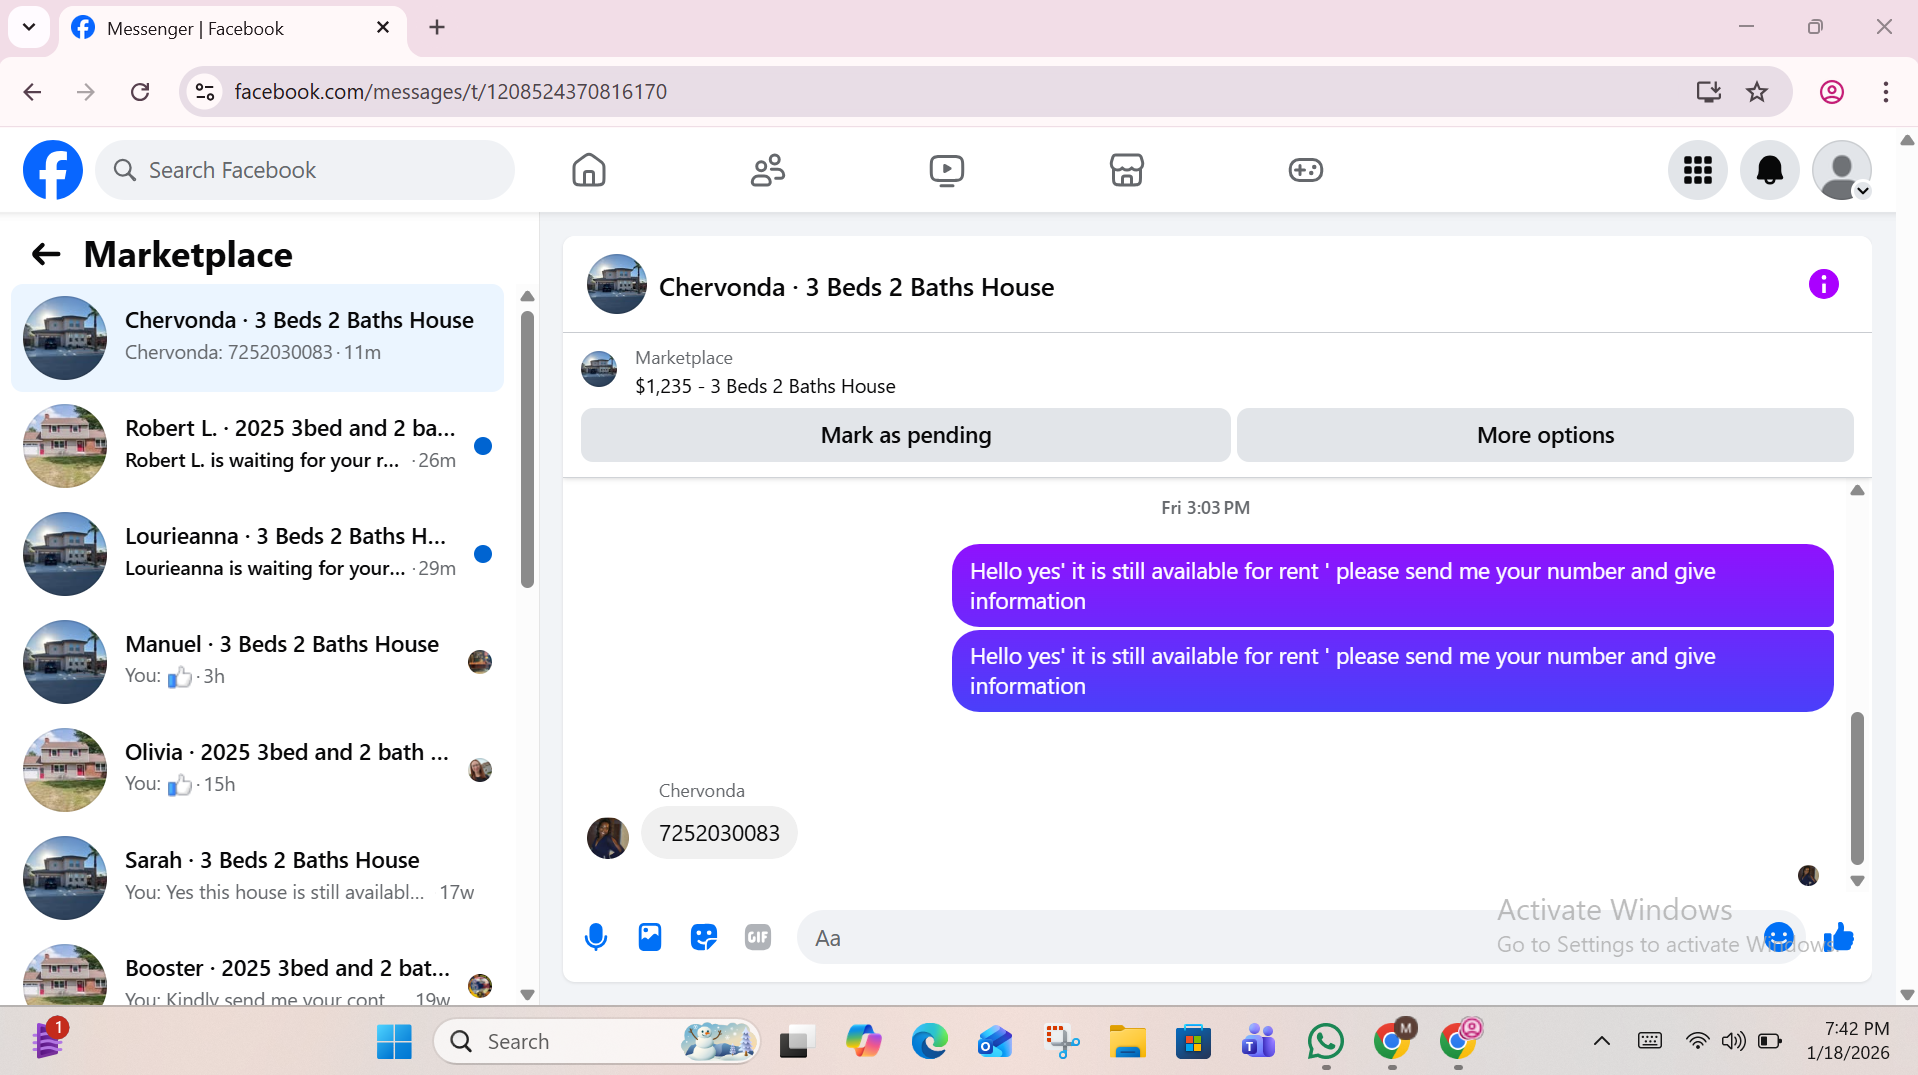The height and width of the screenshot is (1075, 1918).
Task: Reload the page
Action: coord(140,92)
